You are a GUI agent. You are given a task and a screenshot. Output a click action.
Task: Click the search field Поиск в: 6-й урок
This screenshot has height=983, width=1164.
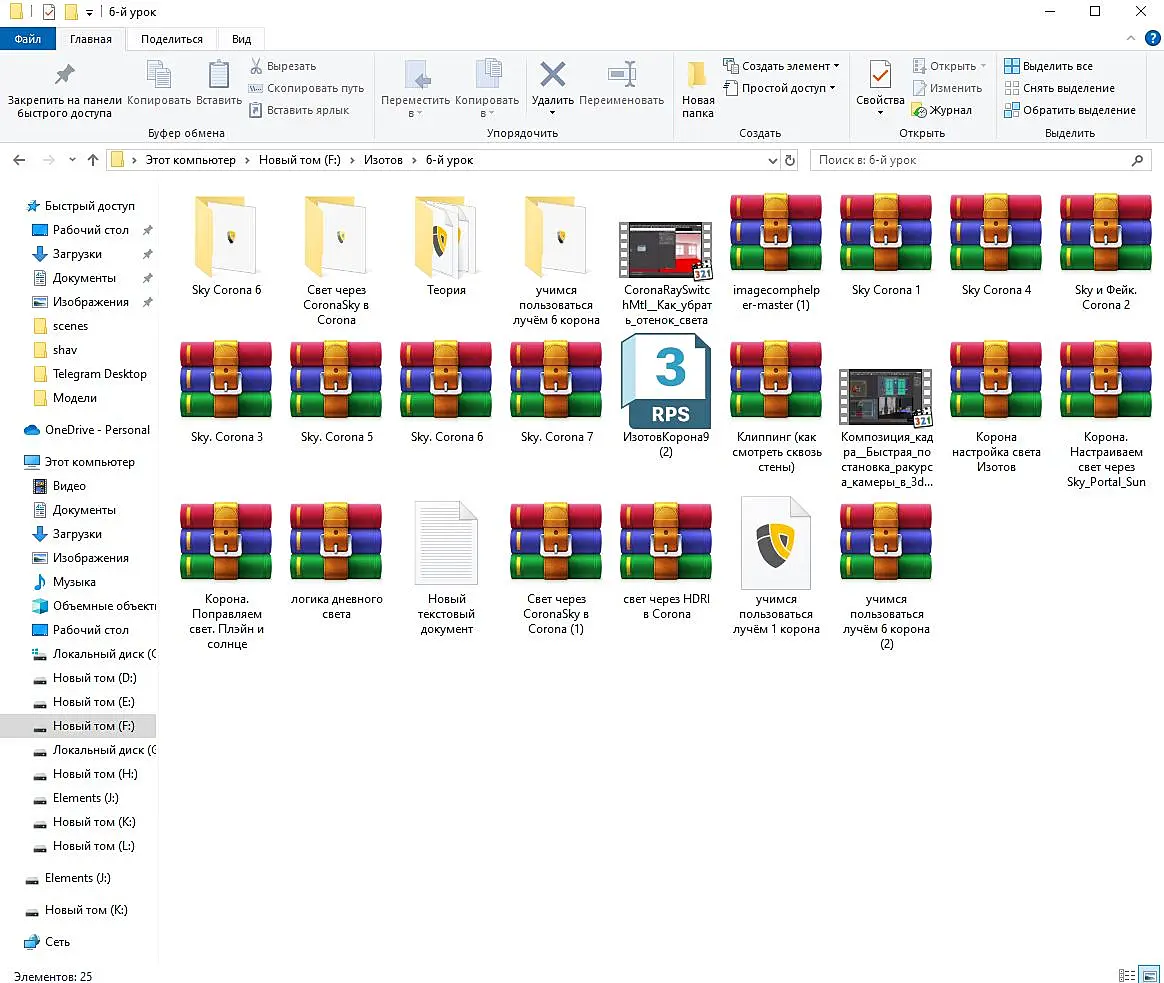pyautogui.click(x=980, y=160)
